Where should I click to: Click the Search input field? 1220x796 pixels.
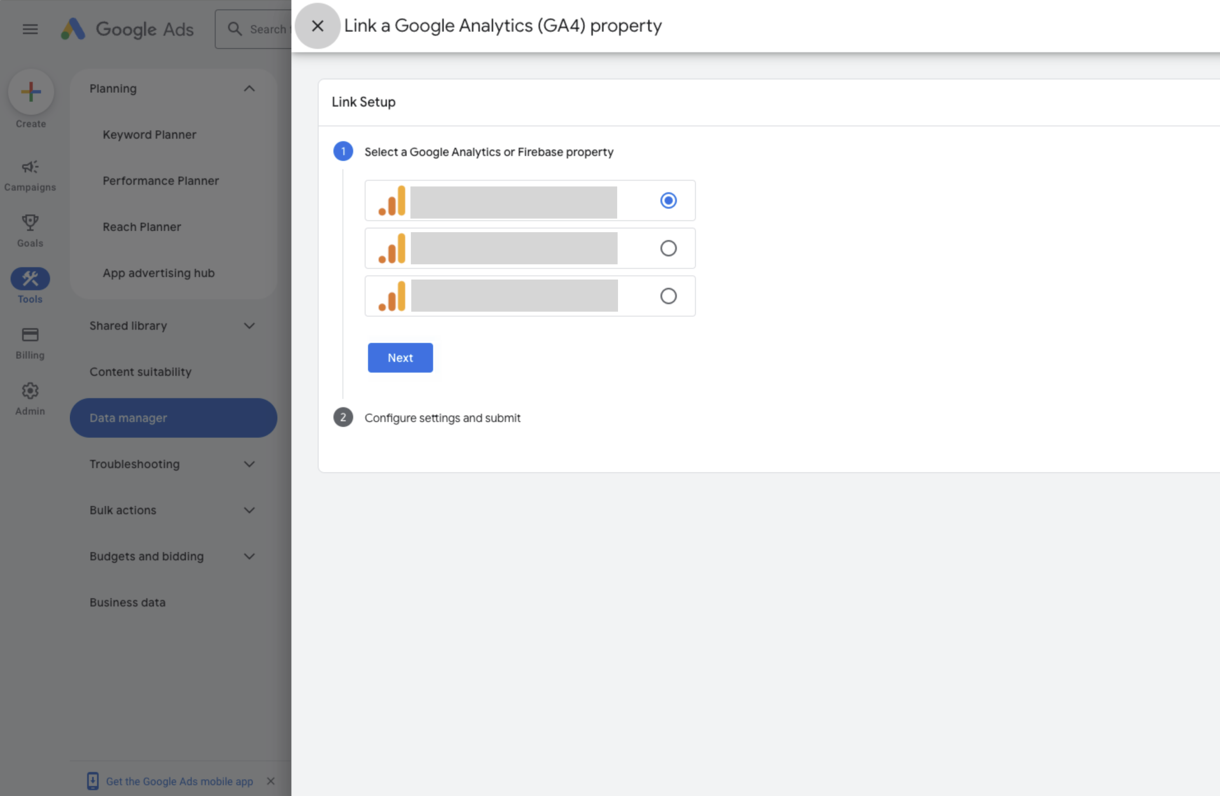point(255,29)
